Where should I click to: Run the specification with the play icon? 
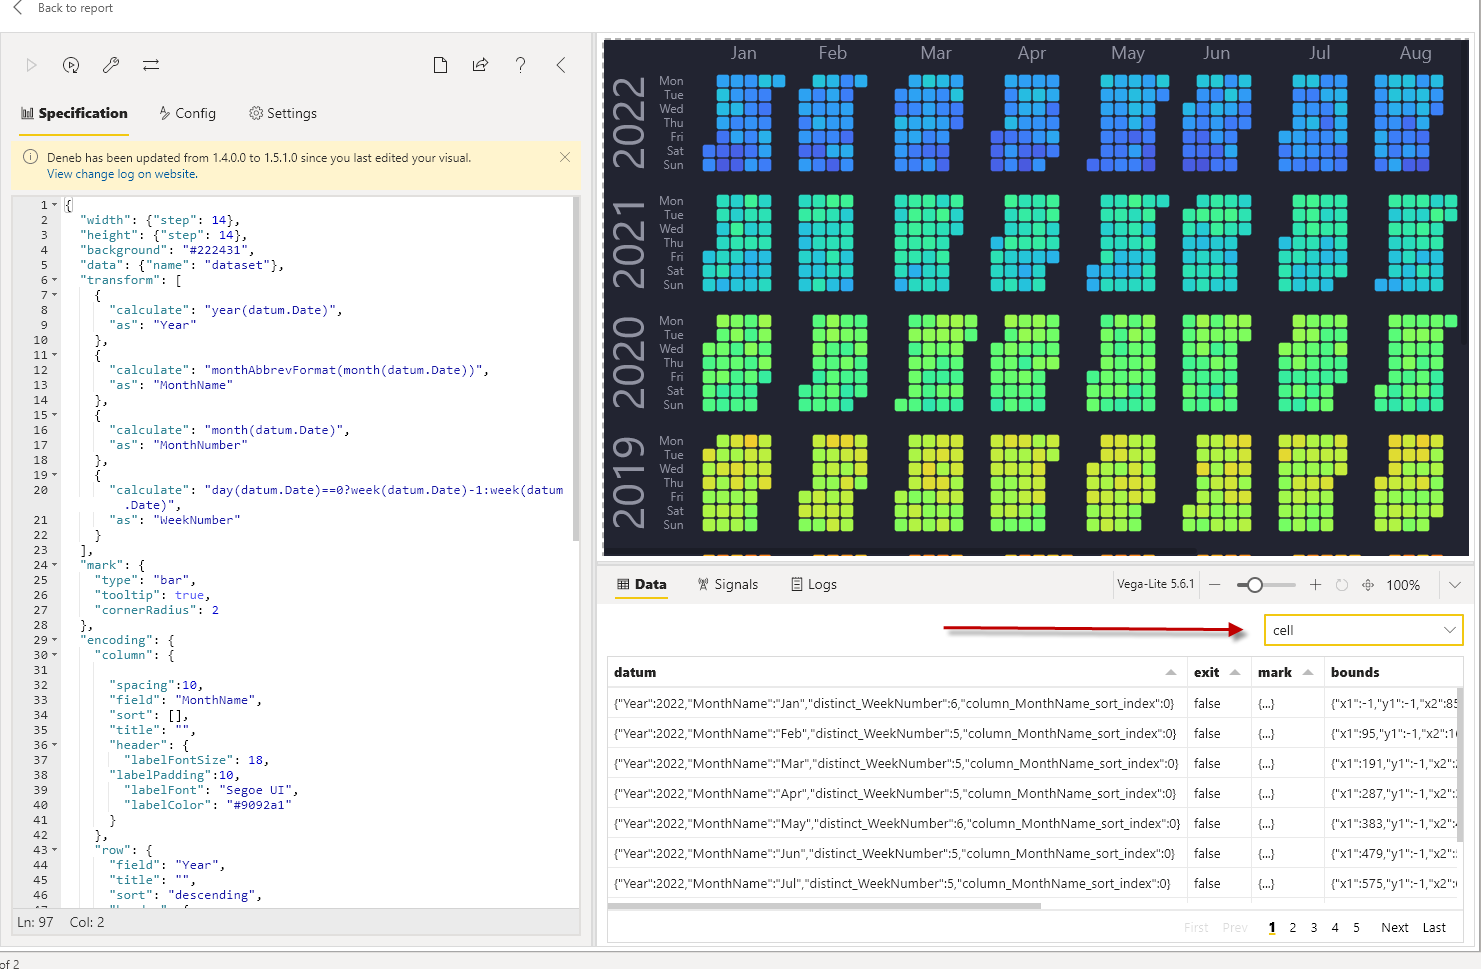(31, 65)
